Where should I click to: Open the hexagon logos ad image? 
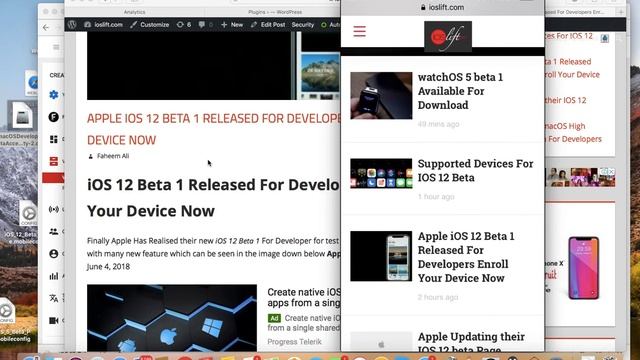coord(172,318)
